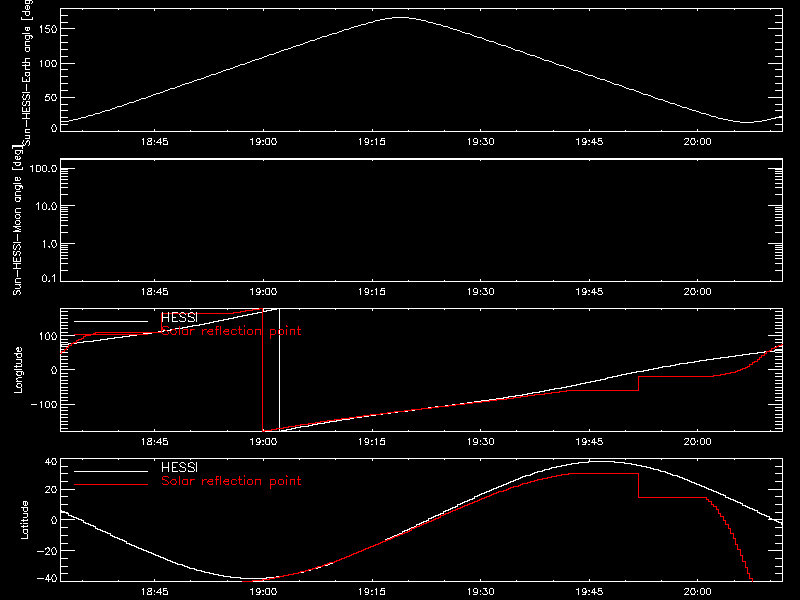The width and height of the screenshot is (800, 600).
Task: Select 18:45 label under Latitude plot
Action: 155,592
